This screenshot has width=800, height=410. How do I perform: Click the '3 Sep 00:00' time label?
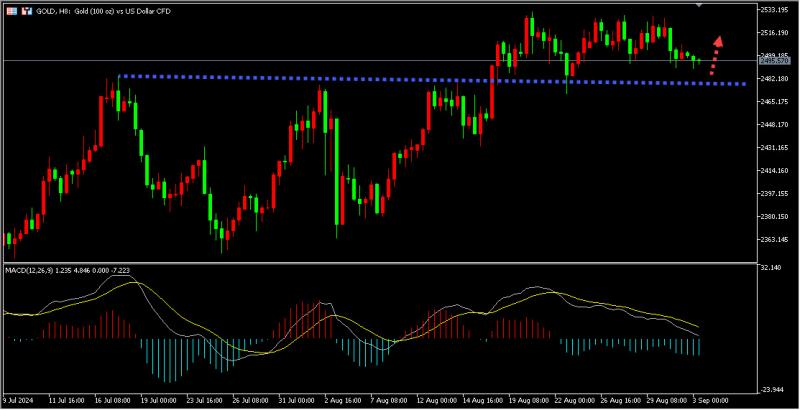coord(710,400)
